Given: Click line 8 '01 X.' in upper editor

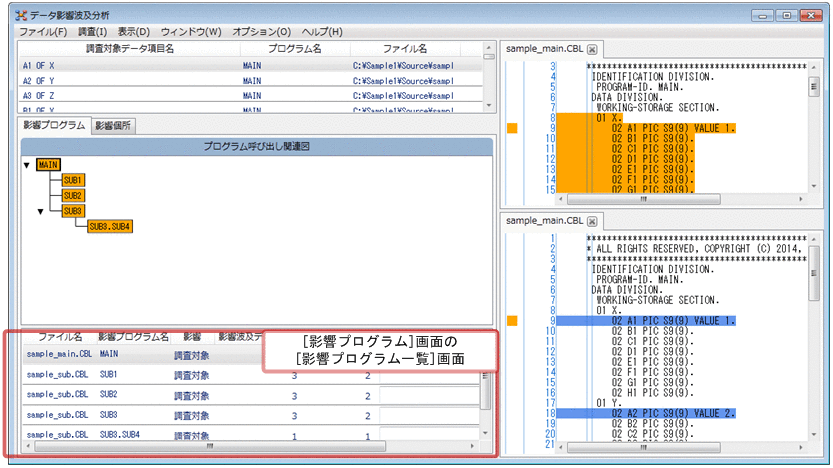Looking at the screenshot, I should (609, 118).
